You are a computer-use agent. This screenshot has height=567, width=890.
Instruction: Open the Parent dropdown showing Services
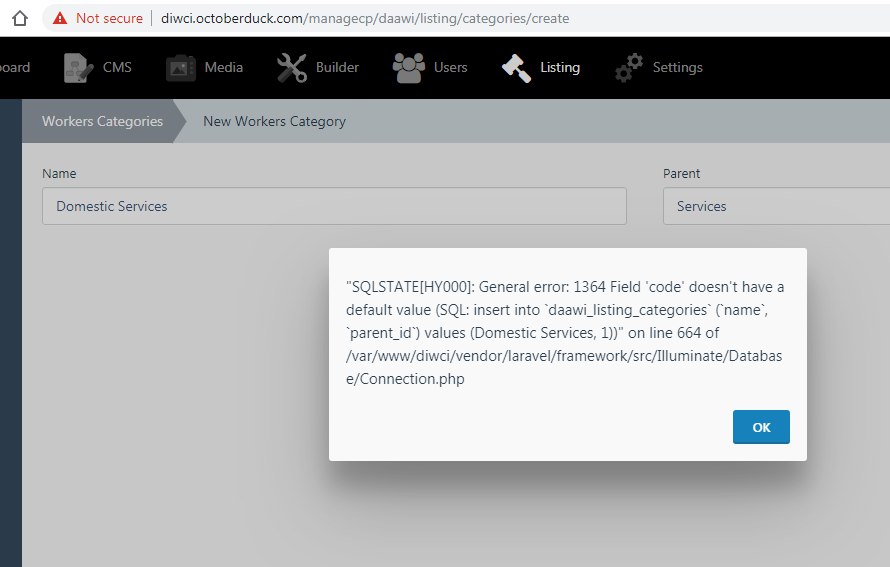(x=776, y=206)
